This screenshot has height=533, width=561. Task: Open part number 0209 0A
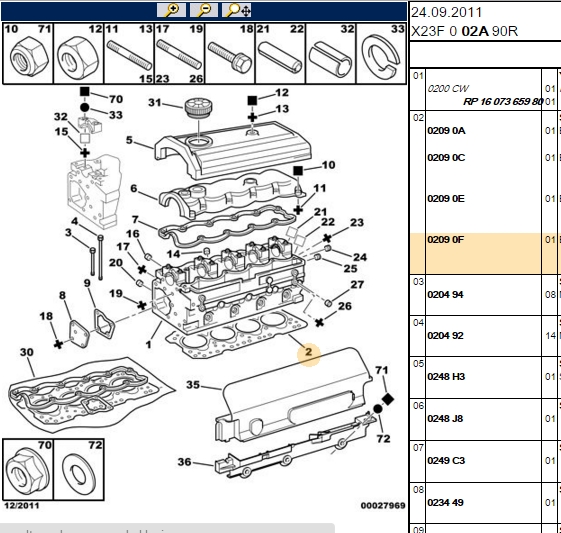pyautogui.click(x=446, y=131)
